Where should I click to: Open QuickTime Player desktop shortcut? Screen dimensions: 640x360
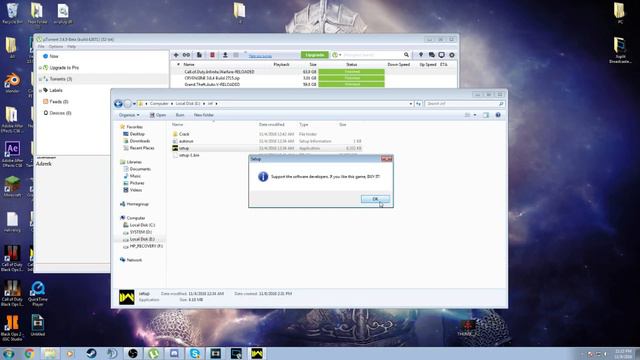[x=38, y=293]
